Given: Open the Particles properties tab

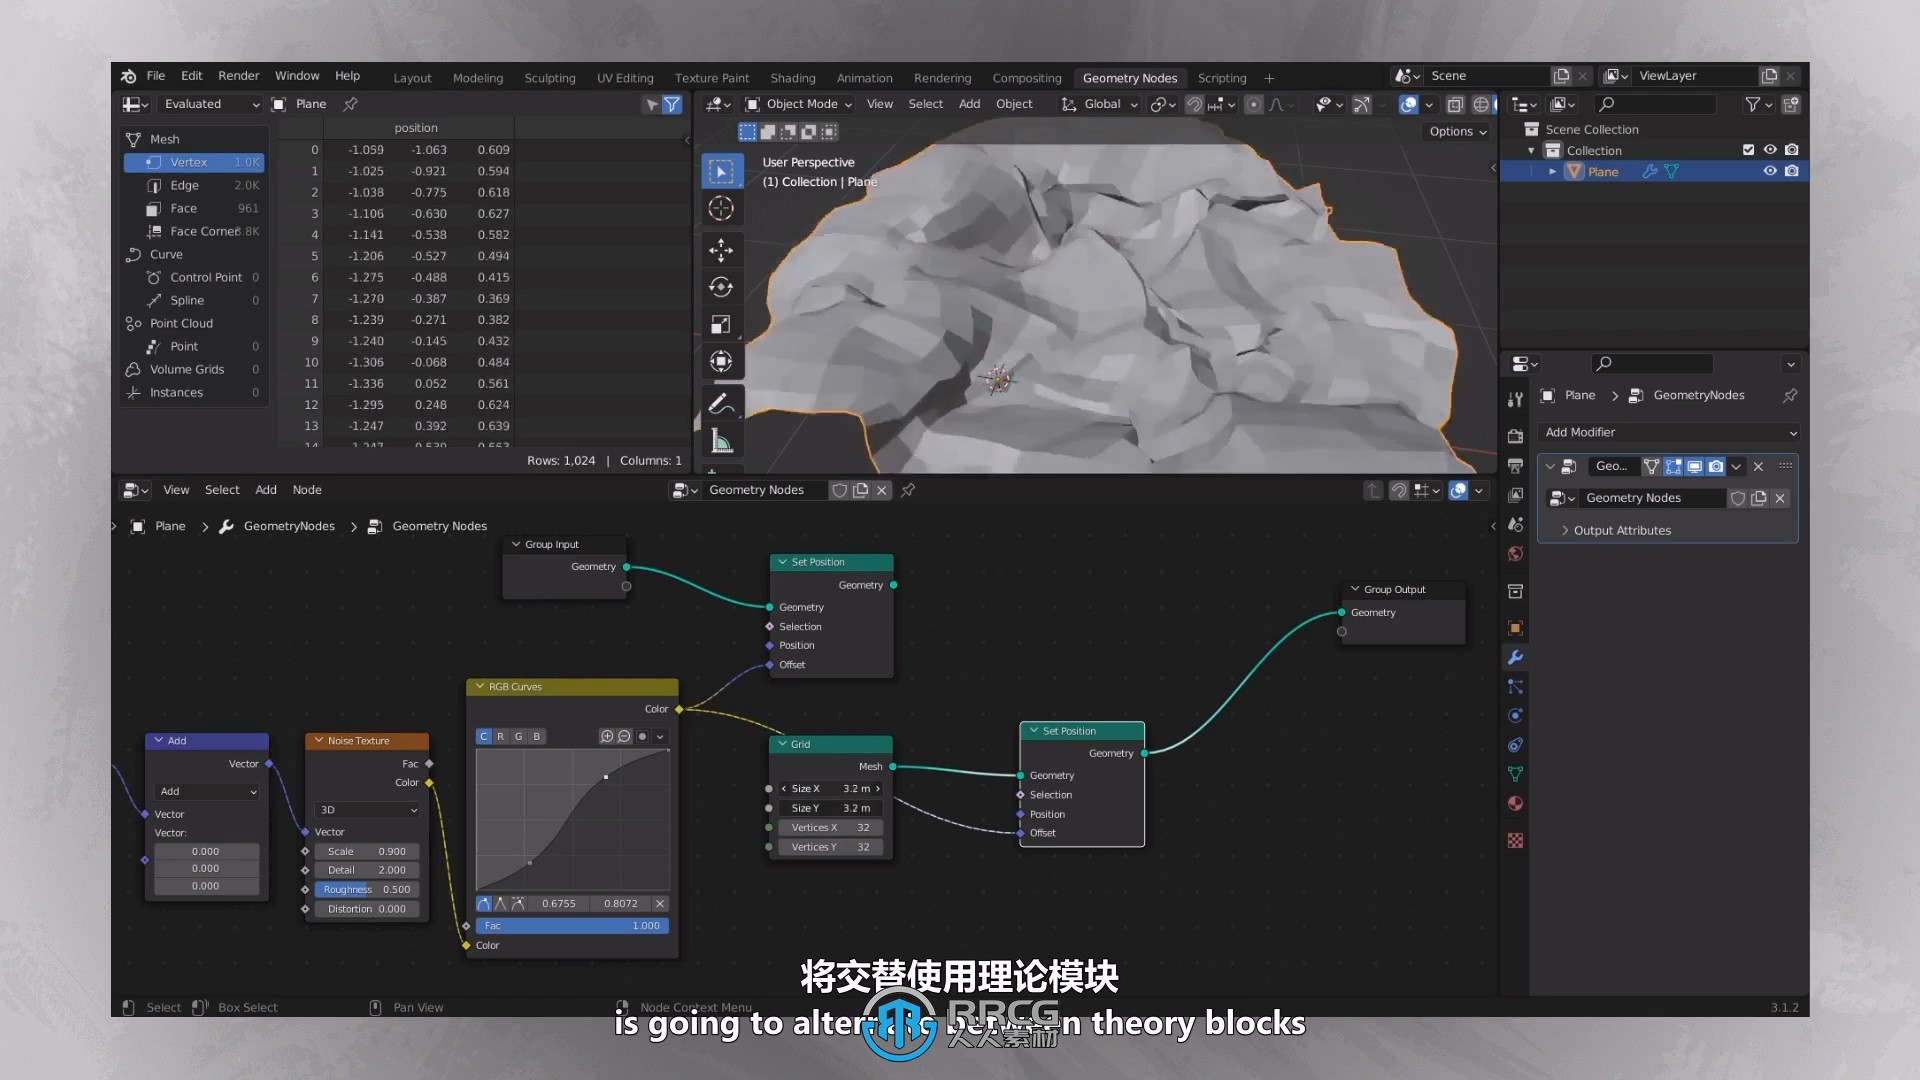Looking at the screenshot, I should click(1515, 686).
